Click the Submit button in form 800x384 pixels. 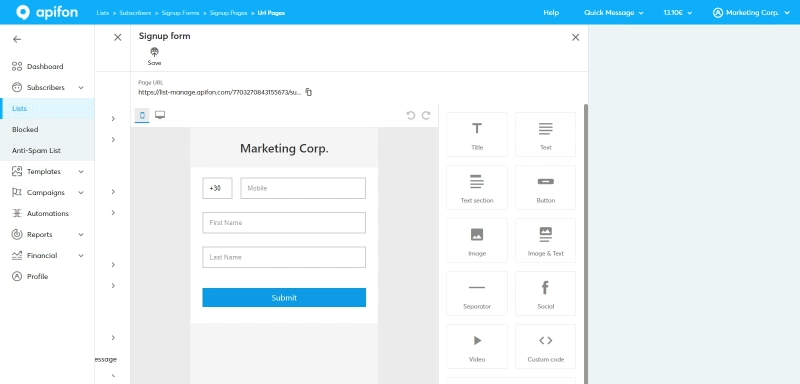pyautogui.click(x=284, y=298)
